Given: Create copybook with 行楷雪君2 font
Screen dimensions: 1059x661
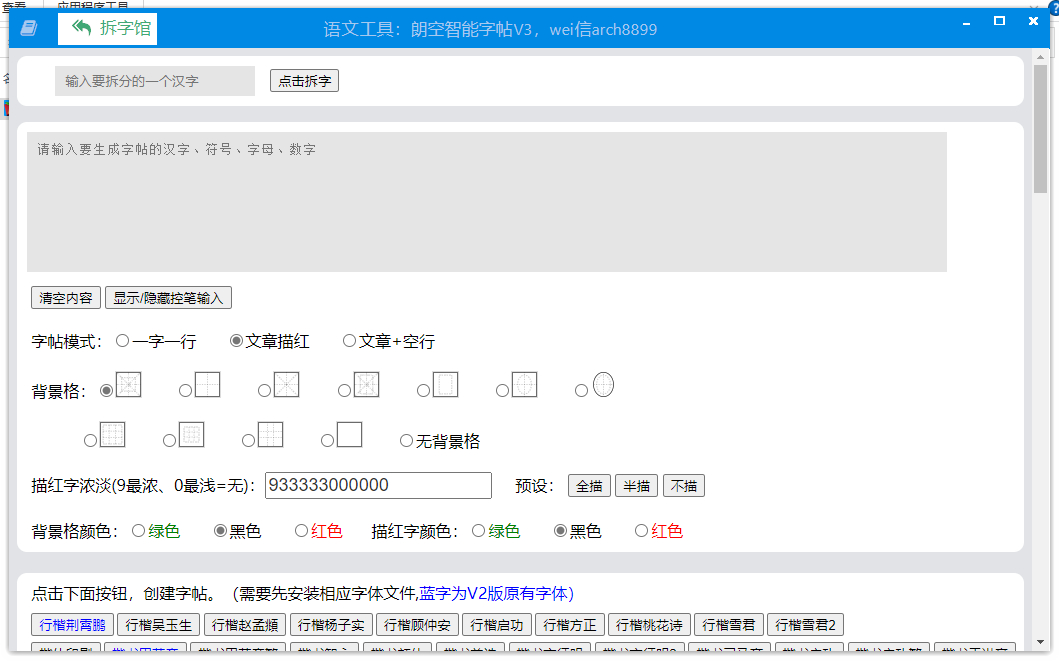Looking at the screenshot, I should click(x=806, y=625).
